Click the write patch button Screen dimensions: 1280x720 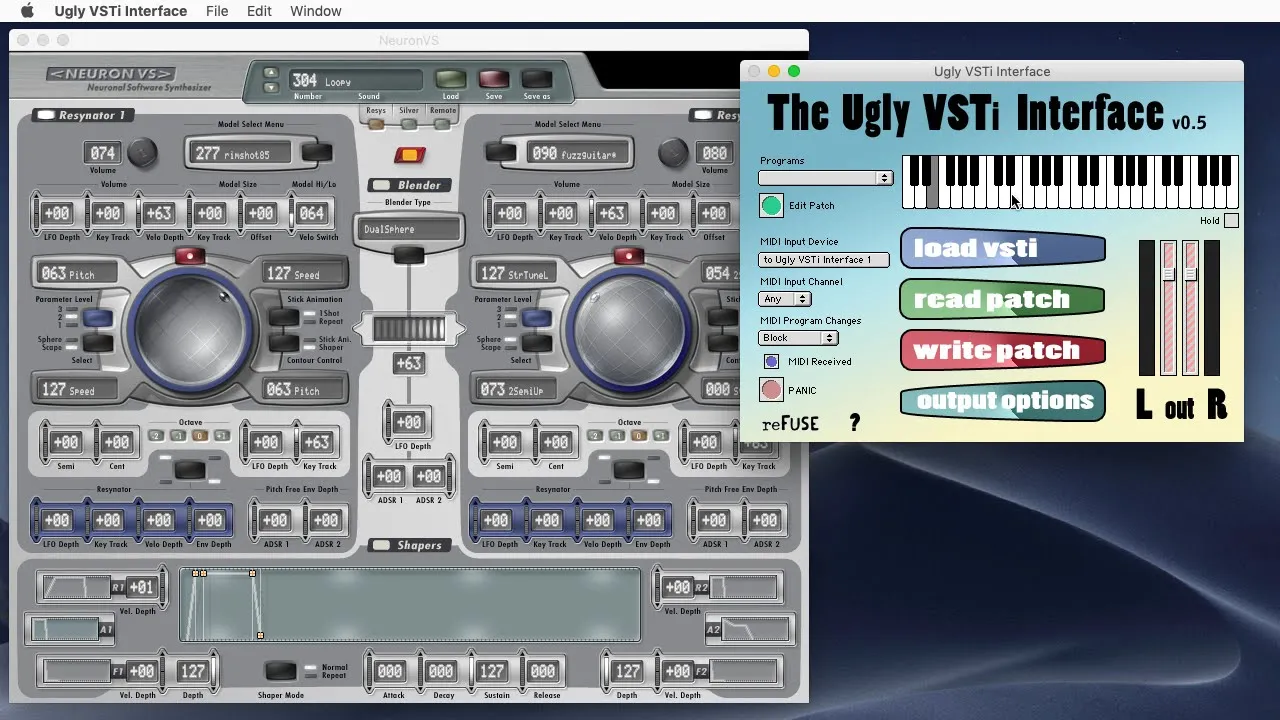point(1002,350)
